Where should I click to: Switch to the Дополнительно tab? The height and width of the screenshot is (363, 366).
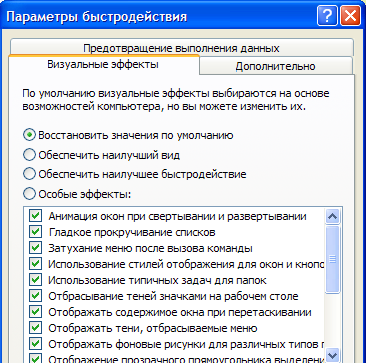tap(275, 66)
